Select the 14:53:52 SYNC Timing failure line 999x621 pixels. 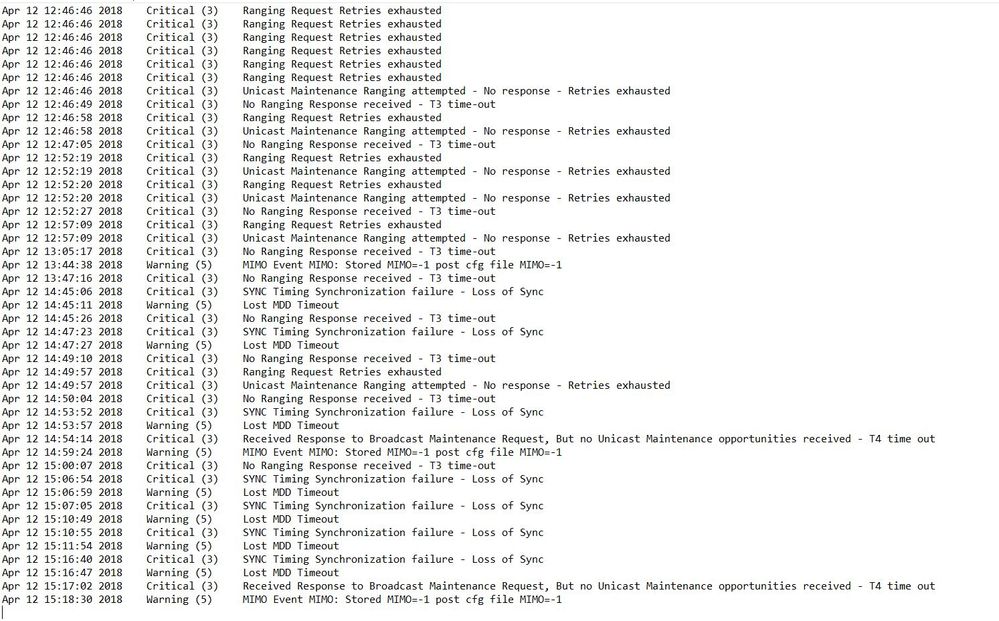[393, 412]
